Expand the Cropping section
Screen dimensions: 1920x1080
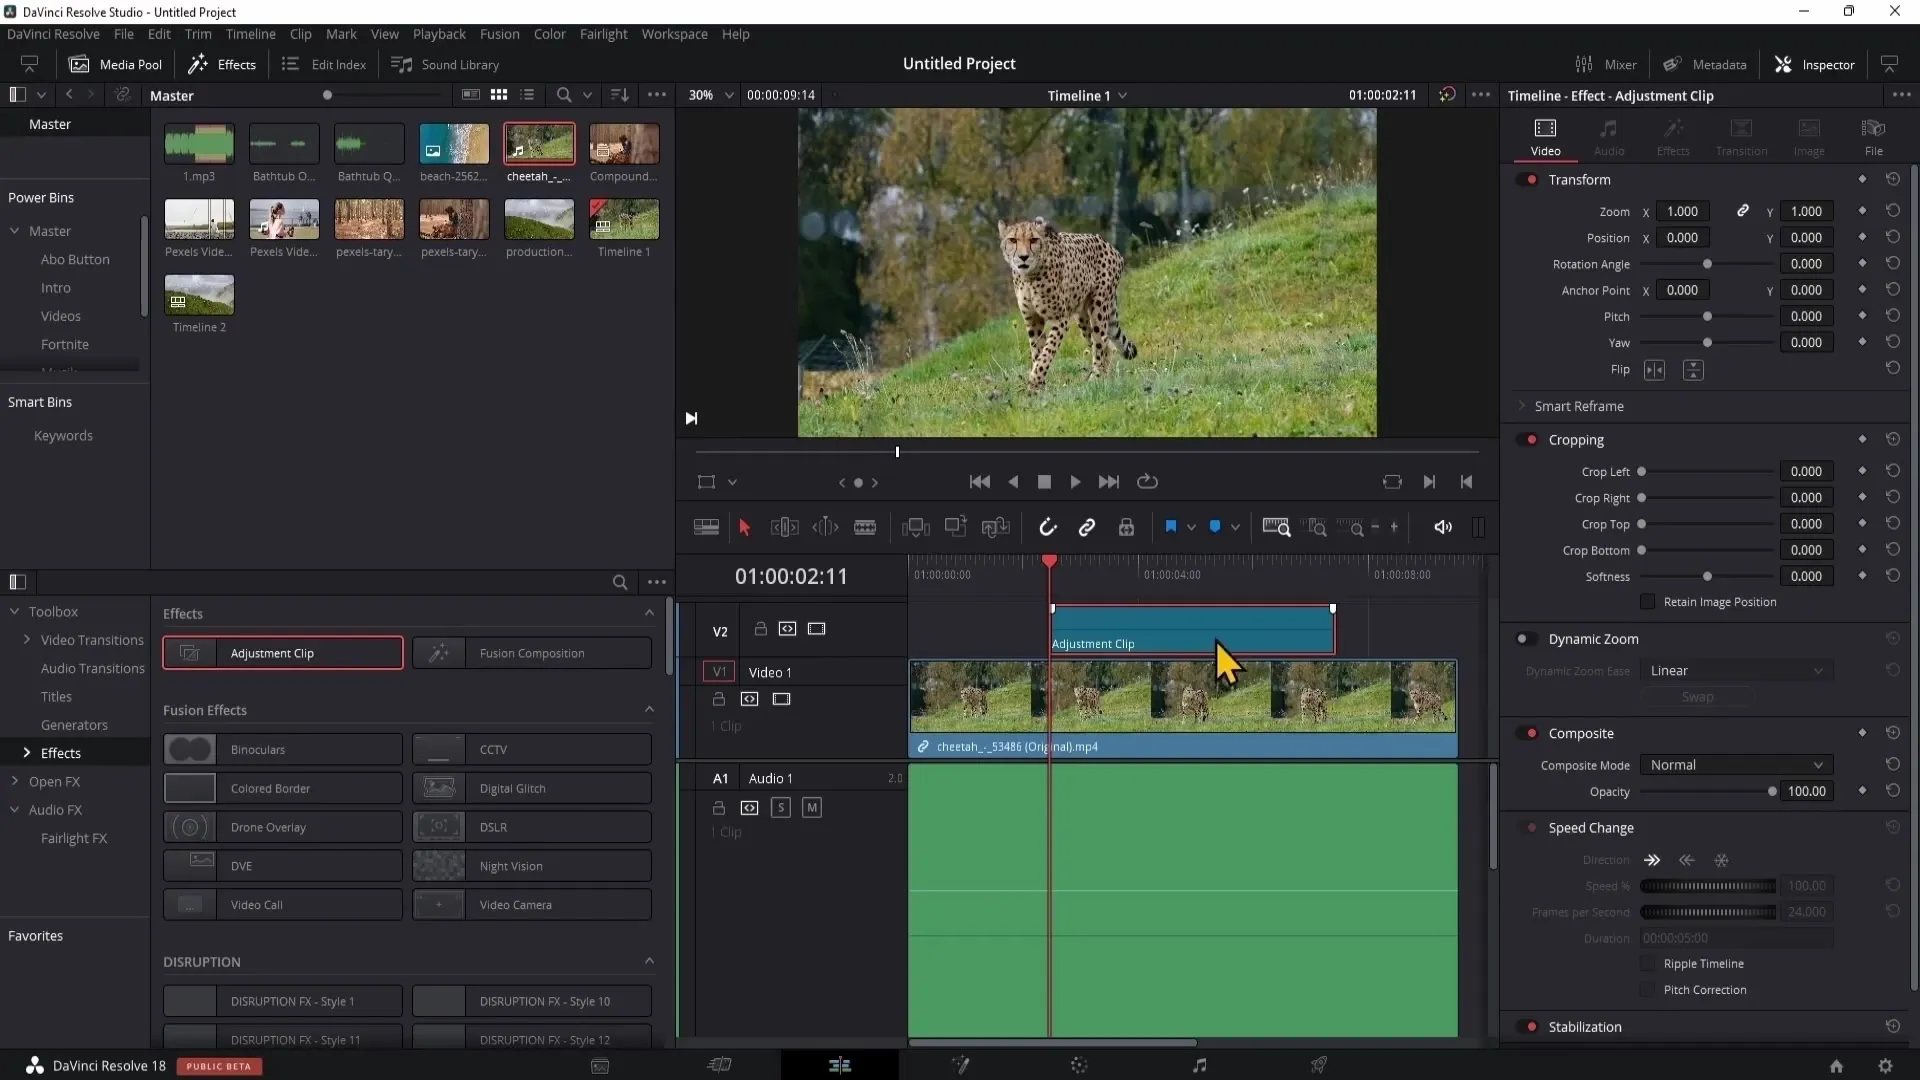(x=1577, y=439)
